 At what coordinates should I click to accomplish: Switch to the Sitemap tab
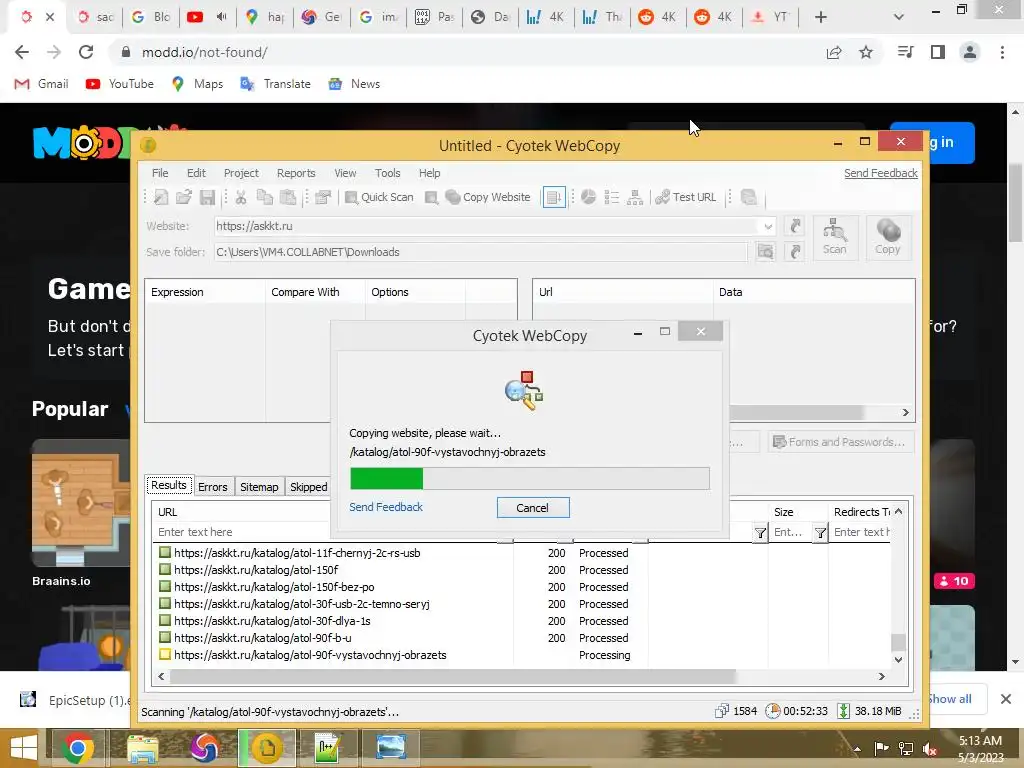pyautogui.click(x=259, y=487)
